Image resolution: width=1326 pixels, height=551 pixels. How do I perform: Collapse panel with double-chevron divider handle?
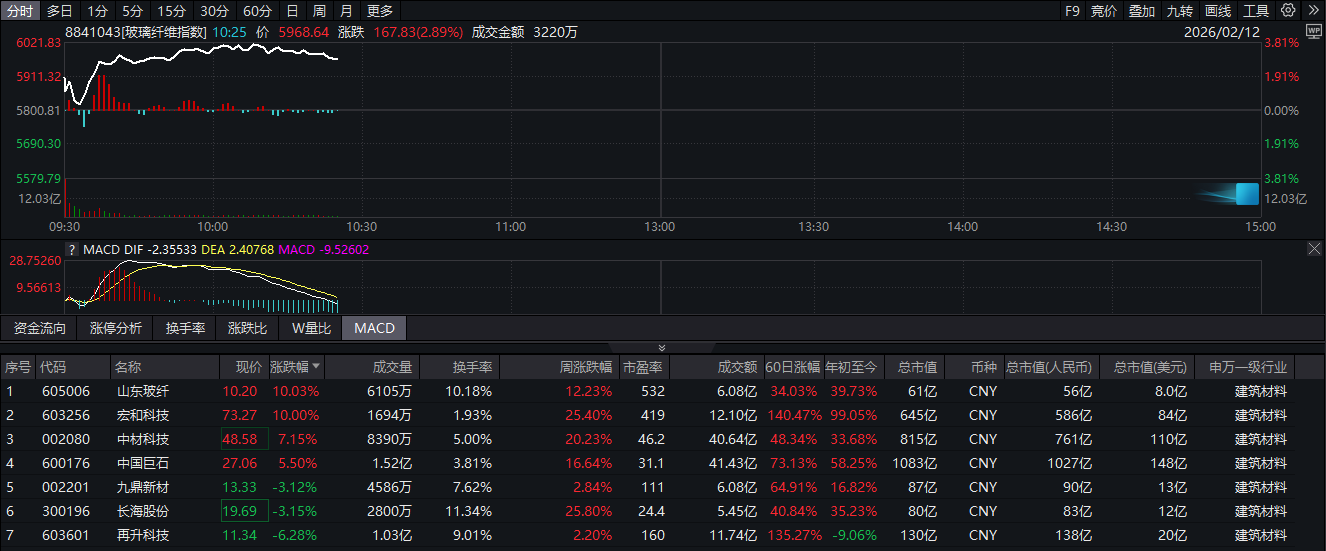click(x=661, y=348)
